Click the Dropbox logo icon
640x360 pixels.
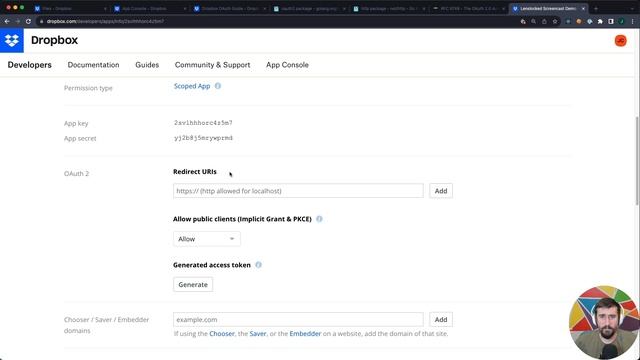[x=12, y=40]
